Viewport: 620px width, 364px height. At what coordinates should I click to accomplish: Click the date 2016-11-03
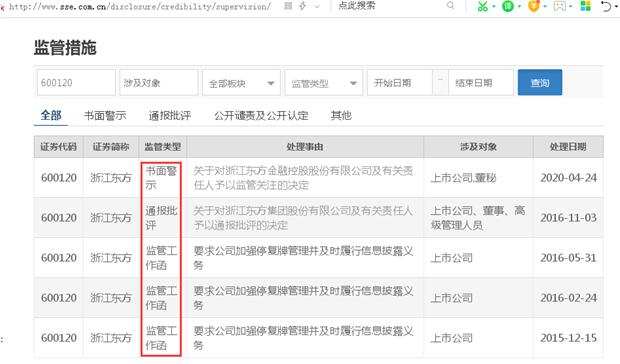click(569, 218)
